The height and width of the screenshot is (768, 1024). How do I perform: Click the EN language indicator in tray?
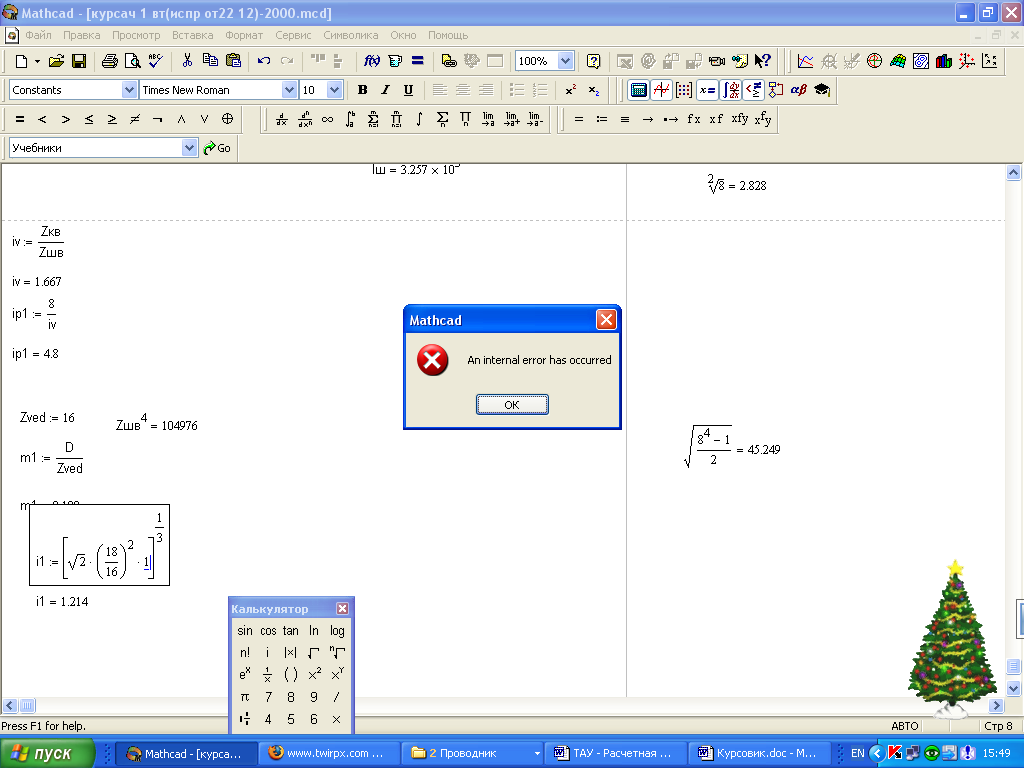(x=857, y=754)
